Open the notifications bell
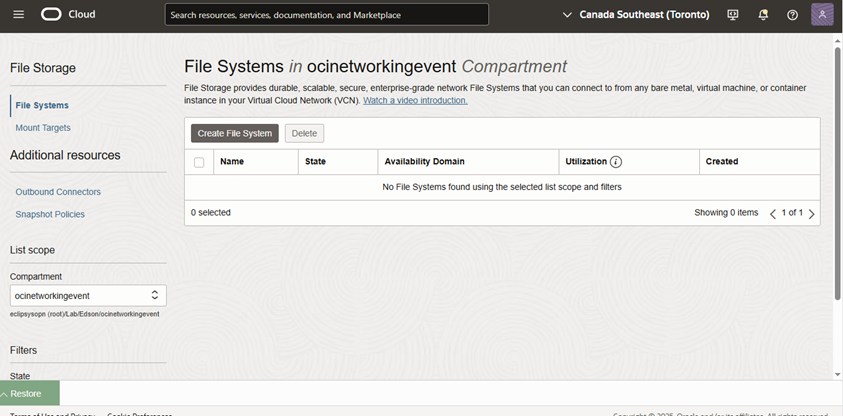 [763, 15]
